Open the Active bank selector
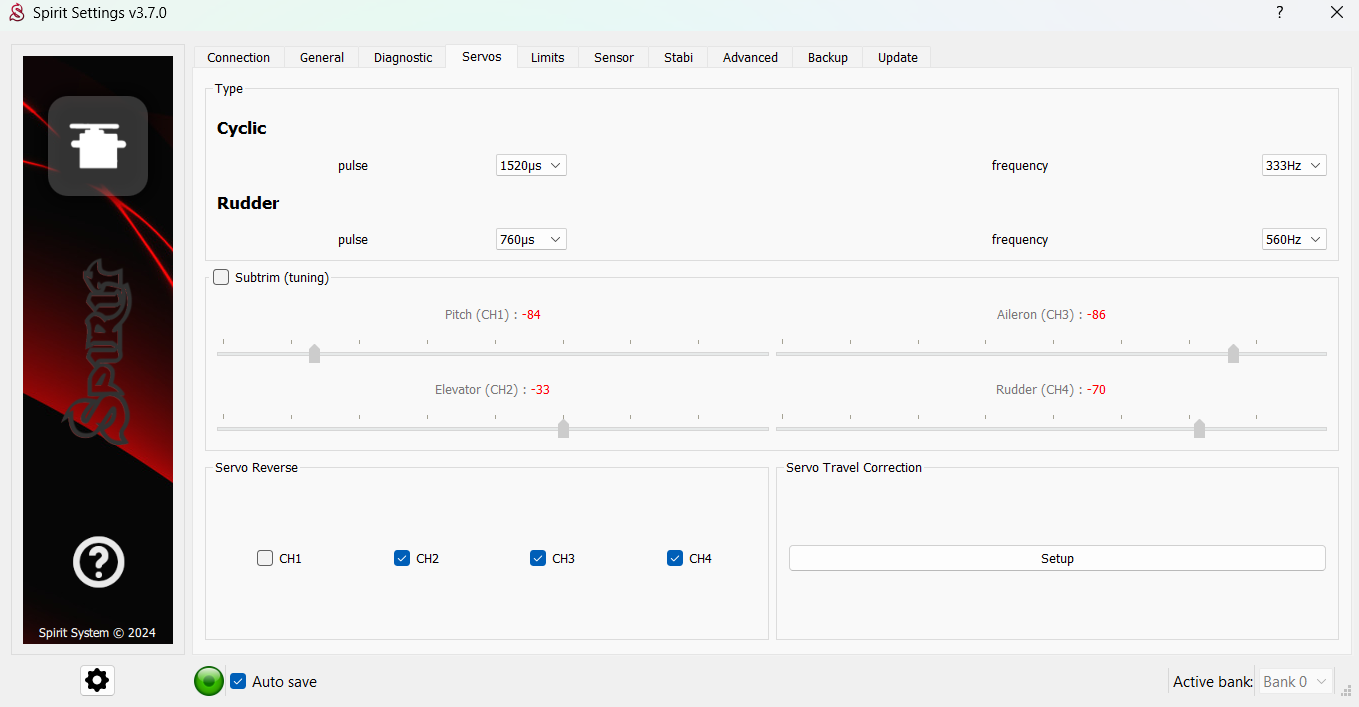This screenshot has width=1359, height=707. click(1295, 682)
